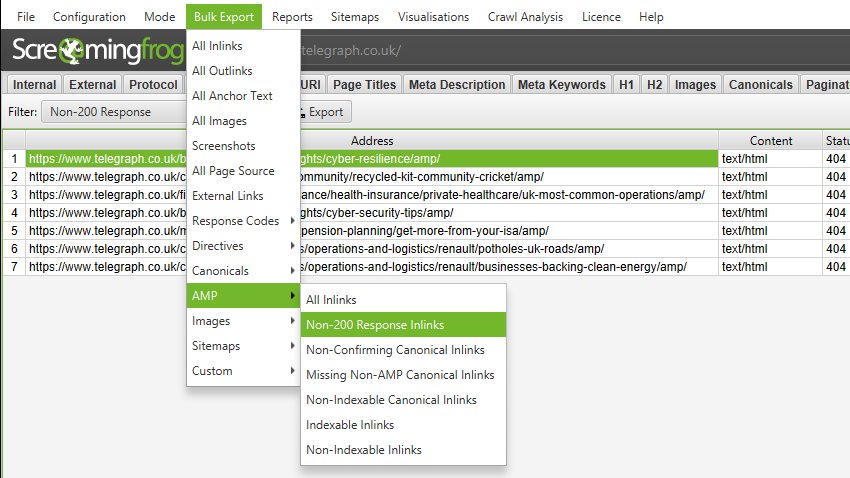The width and height of the screenshot is (850, 478).
Task: Expand the Directives submenu
Action: coord(243,246)
